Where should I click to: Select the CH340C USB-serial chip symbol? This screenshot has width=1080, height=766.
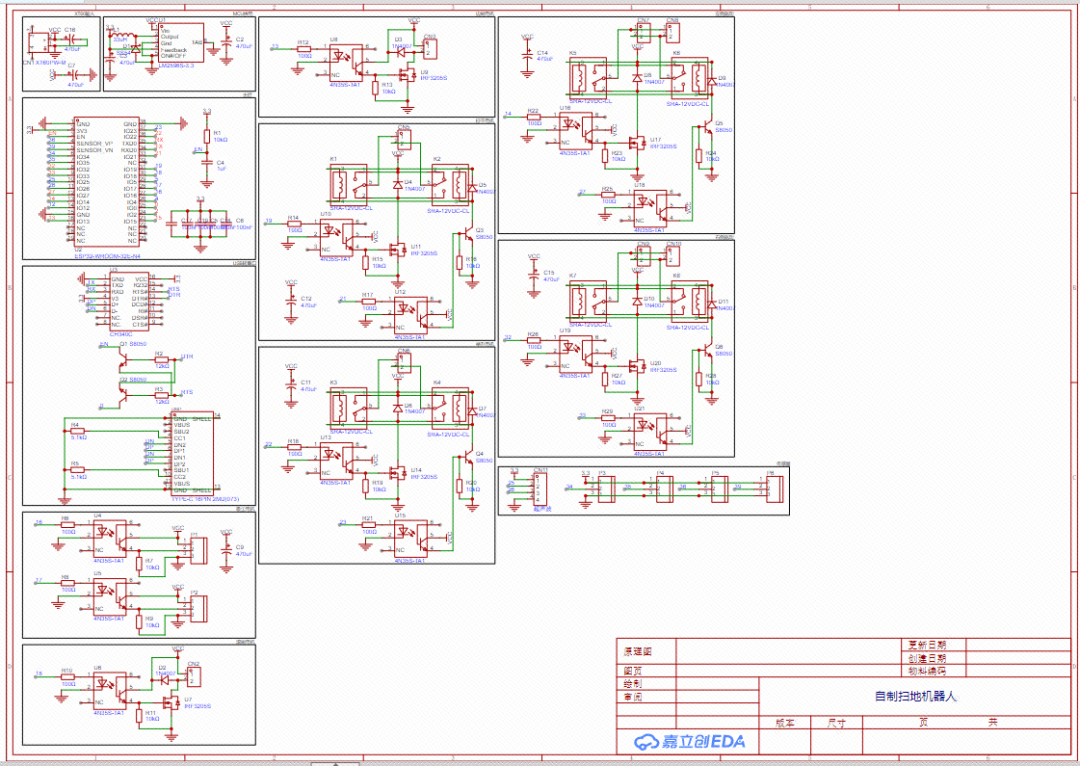(x=129, y=301)
